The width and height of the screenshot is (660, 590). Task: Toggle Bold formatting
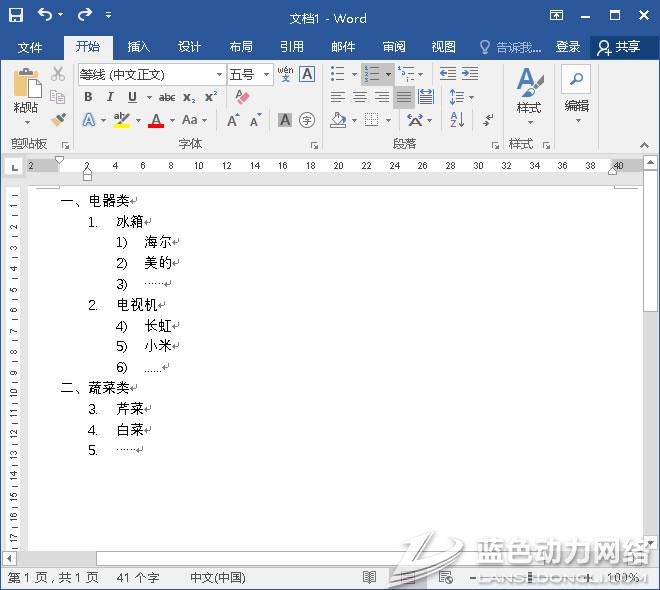point(88,97)
